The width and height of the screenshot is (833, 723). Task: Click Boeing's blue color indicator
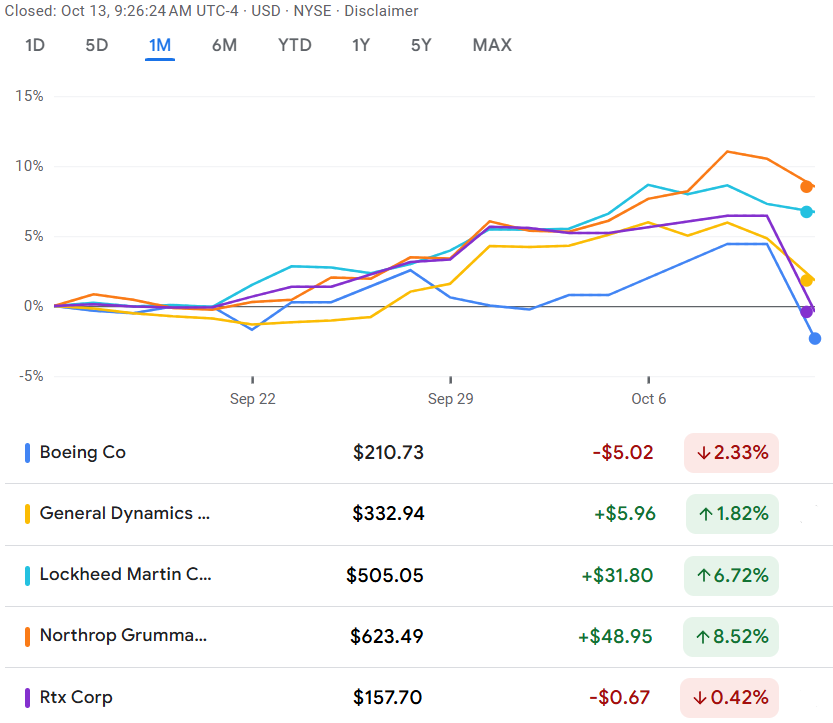pyautogui.click(x=27, y=453)
